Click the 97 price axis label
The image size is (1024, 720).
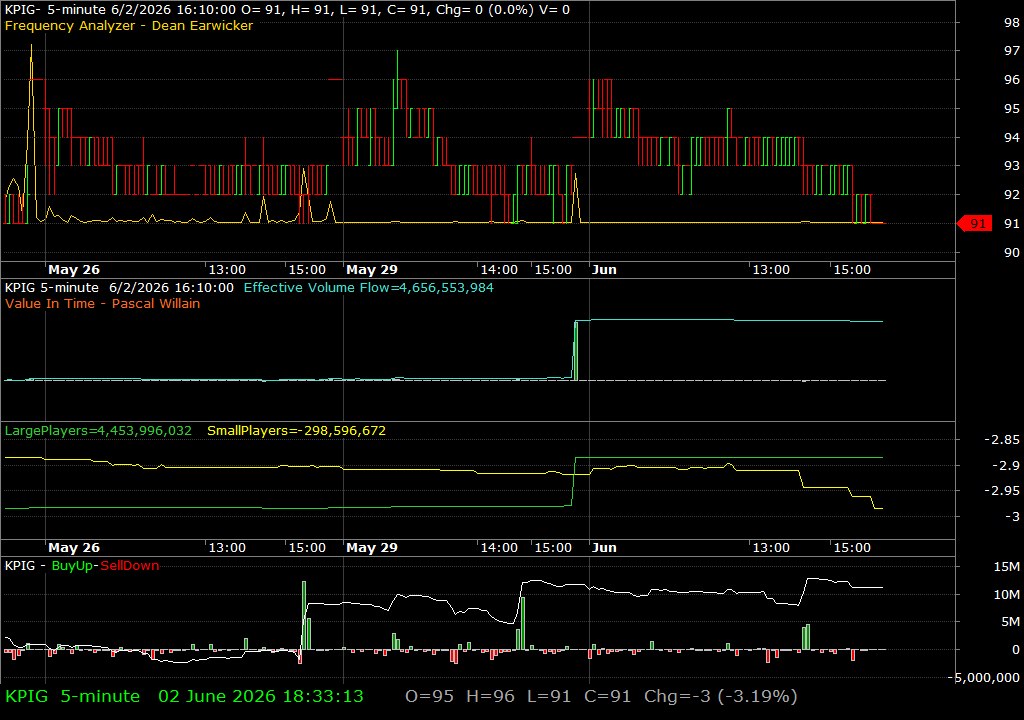1011,51
